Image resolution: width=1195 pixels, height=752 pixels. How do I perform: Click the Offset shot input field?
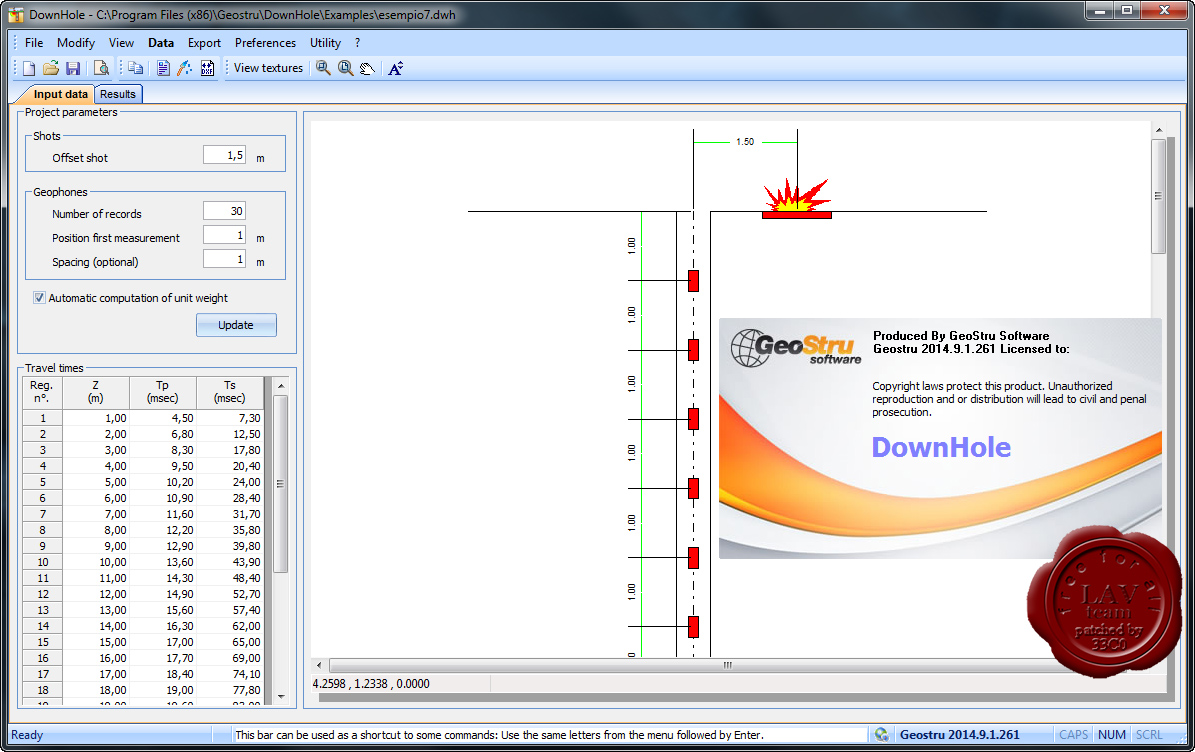(x=225, y=155)
